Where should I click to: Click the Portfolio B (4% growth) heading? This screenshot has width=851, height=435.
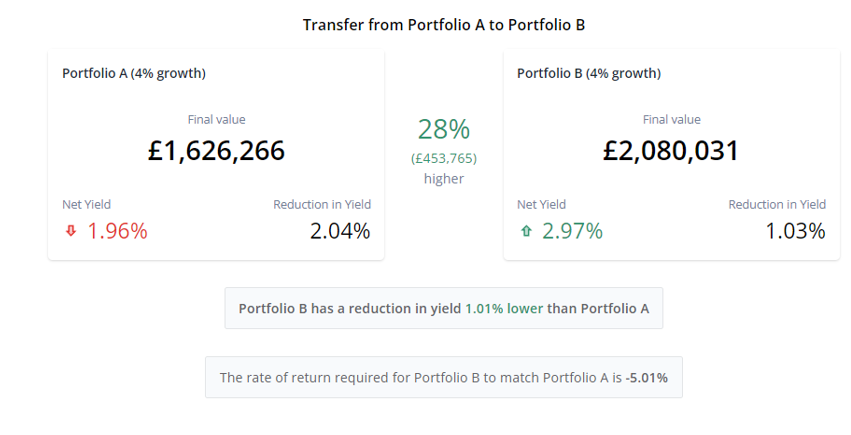588,73
